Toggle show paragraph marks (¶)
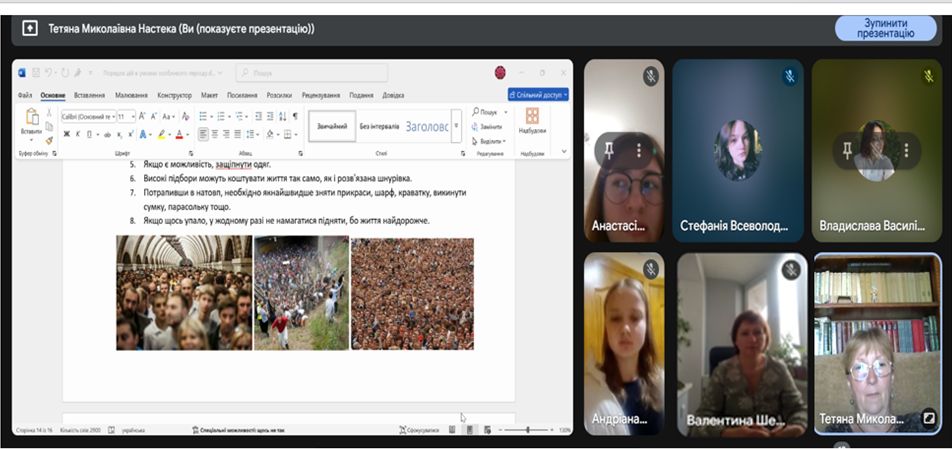Screen dimensions: 952x449 pos(295,116)
